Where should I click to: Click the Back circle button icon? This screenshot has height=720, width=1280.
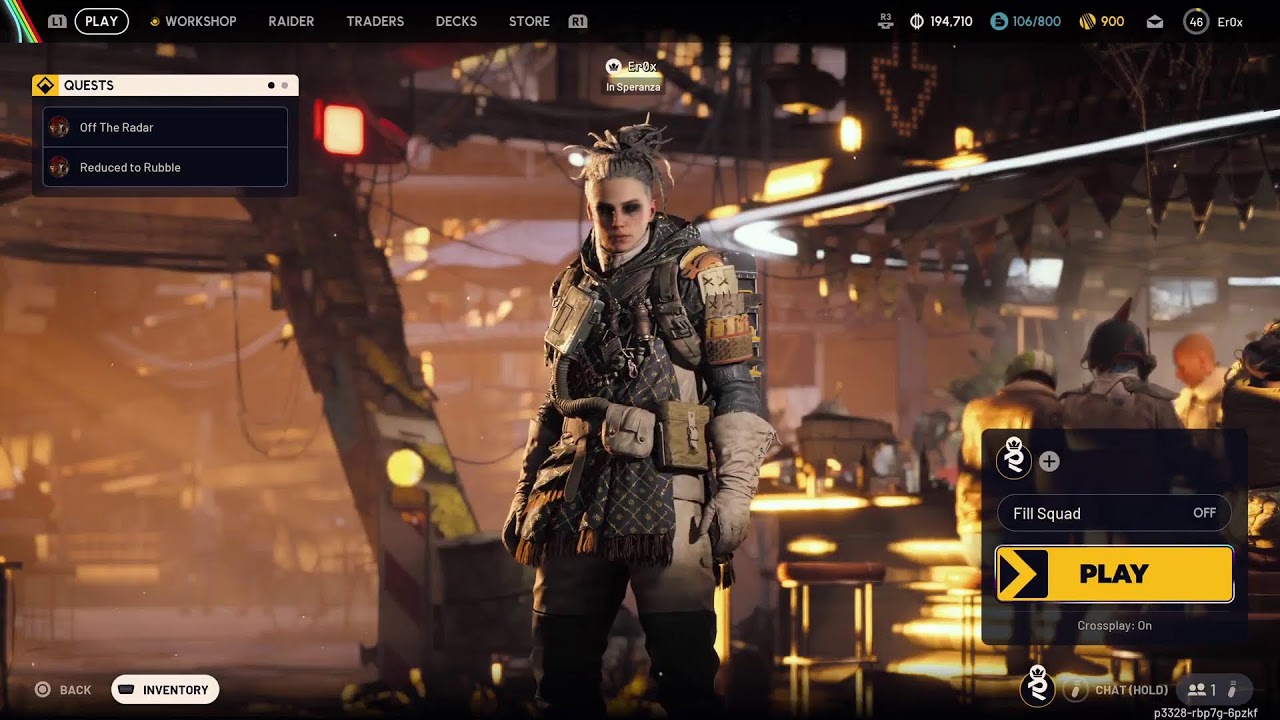(43, 690)
